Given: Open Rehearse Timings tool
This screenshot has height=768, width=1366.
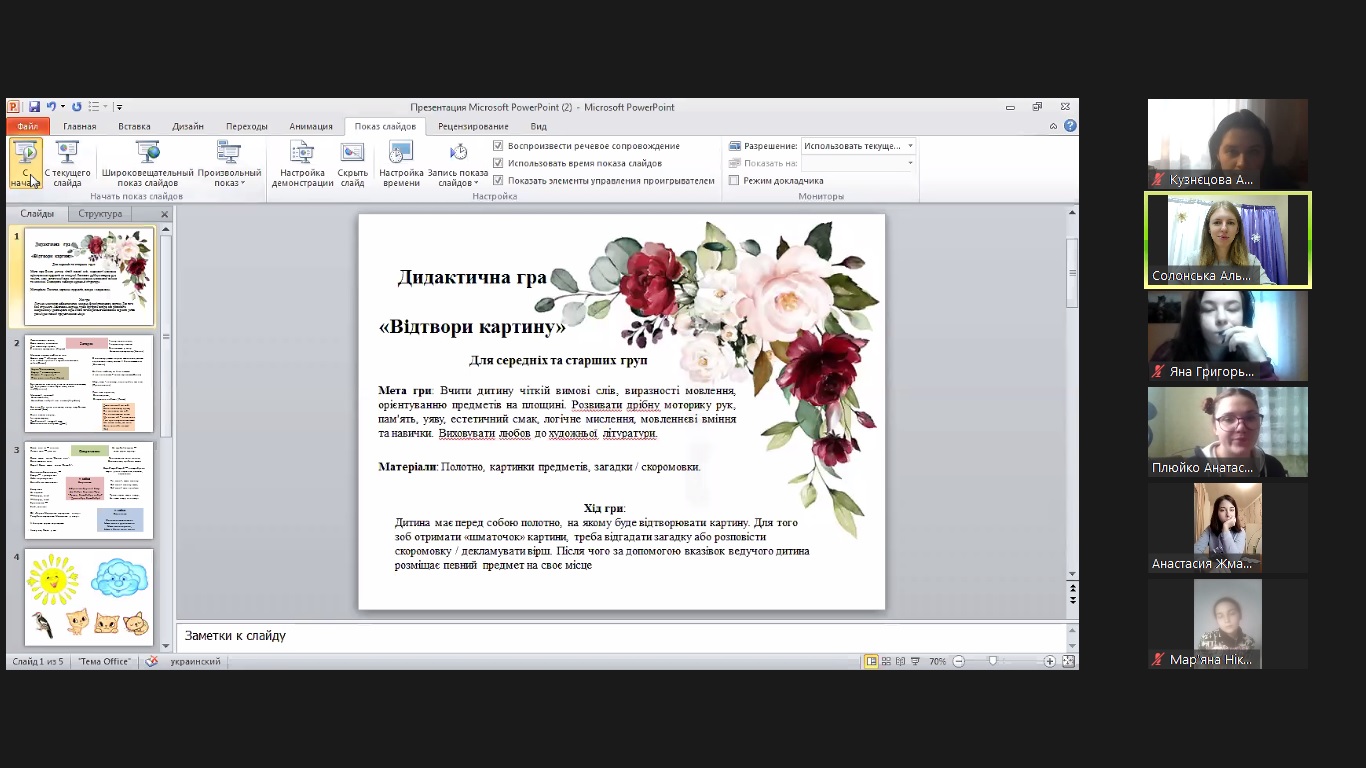Looking at the screenshot, I should (401, 163).
